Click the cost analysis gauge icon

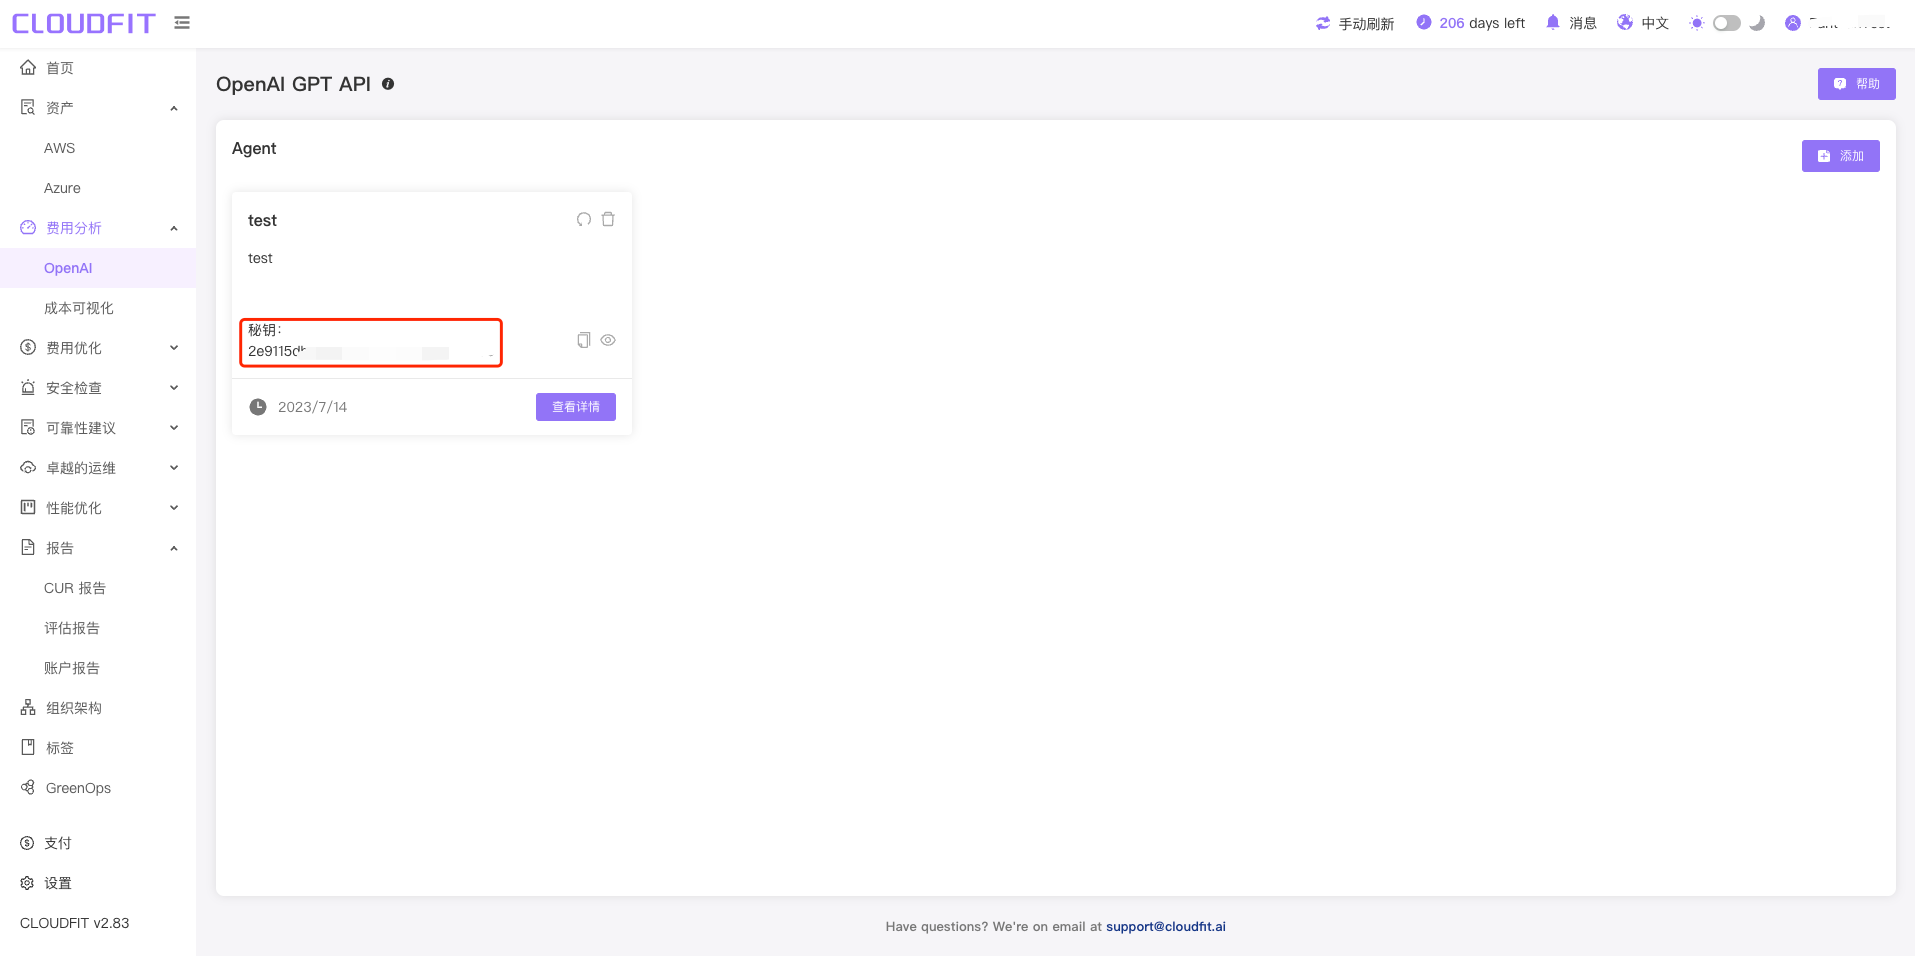click(x=28, y=228)
